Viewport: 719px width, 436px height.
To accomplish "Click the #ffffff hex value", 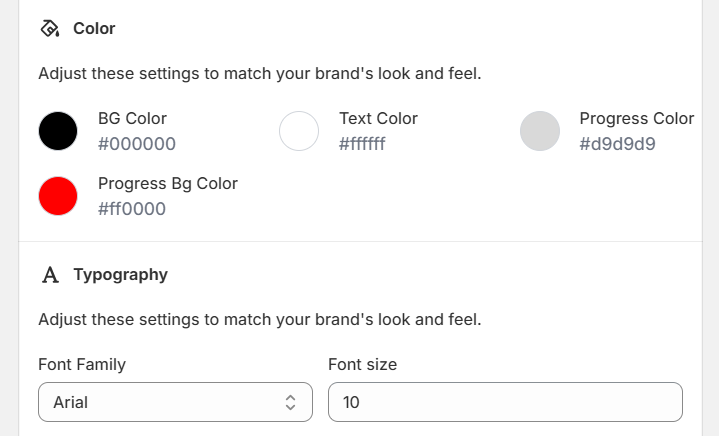I will coord(362,144).
